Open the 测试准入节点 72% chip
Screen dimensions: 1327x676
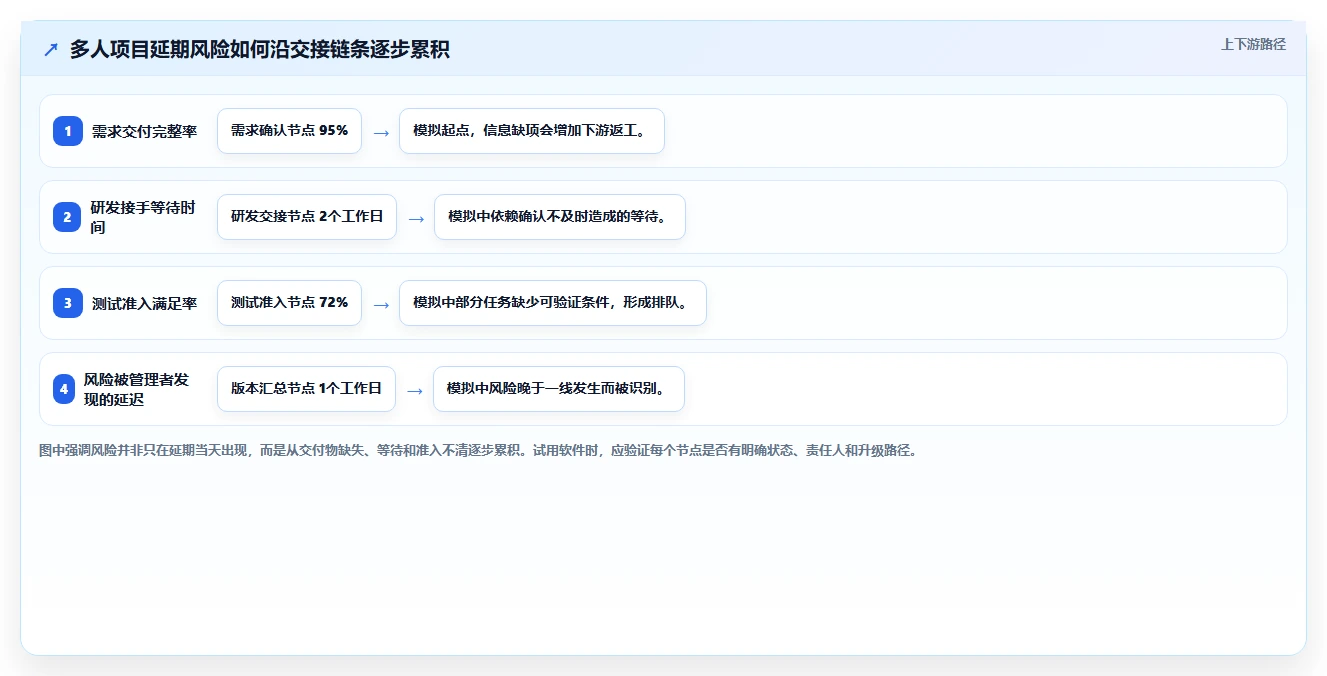pyautogui.click(x=289, y=303)
